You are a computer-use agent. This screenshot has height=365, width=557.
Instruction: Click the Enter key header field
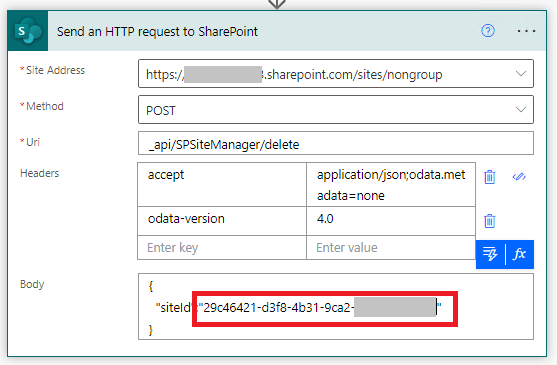point(222,247)
